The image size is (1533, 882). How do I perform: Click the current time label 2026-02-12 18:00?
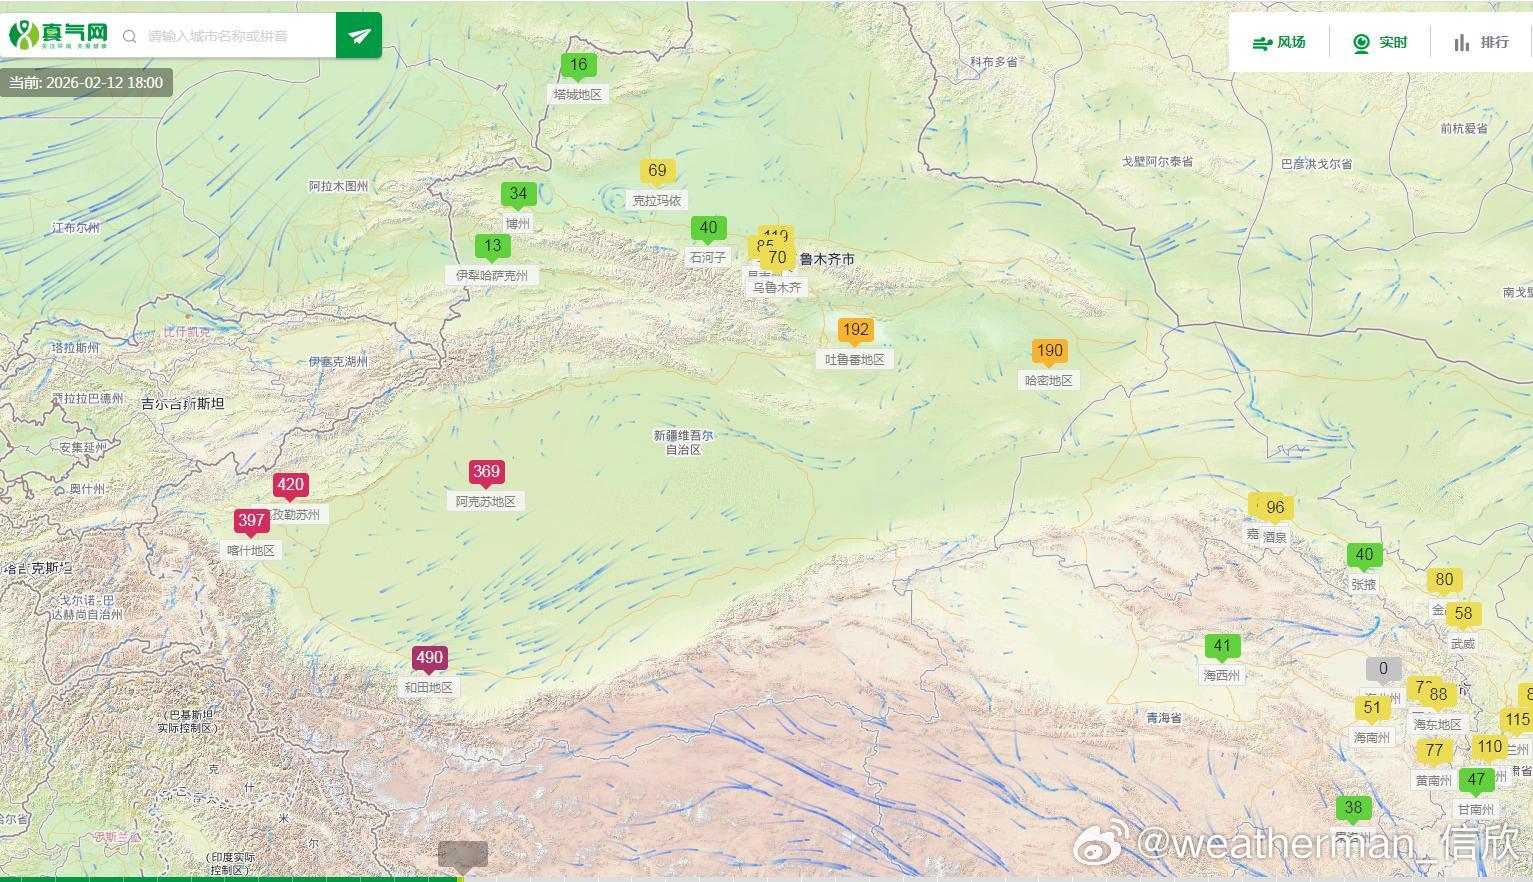[x=86, y=82]
